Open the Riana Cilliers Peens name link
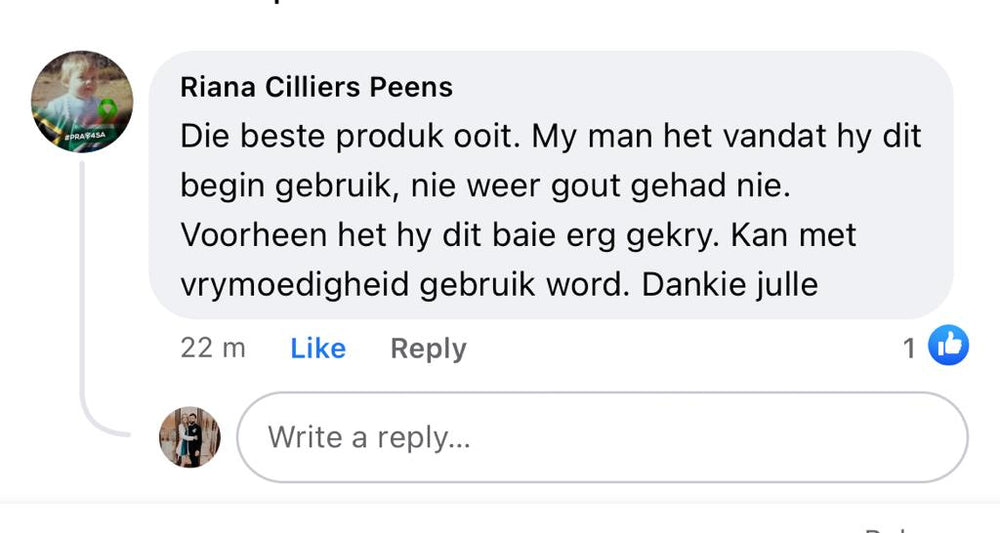Viewport: 1000px width, 533px height. coord(316,88)
